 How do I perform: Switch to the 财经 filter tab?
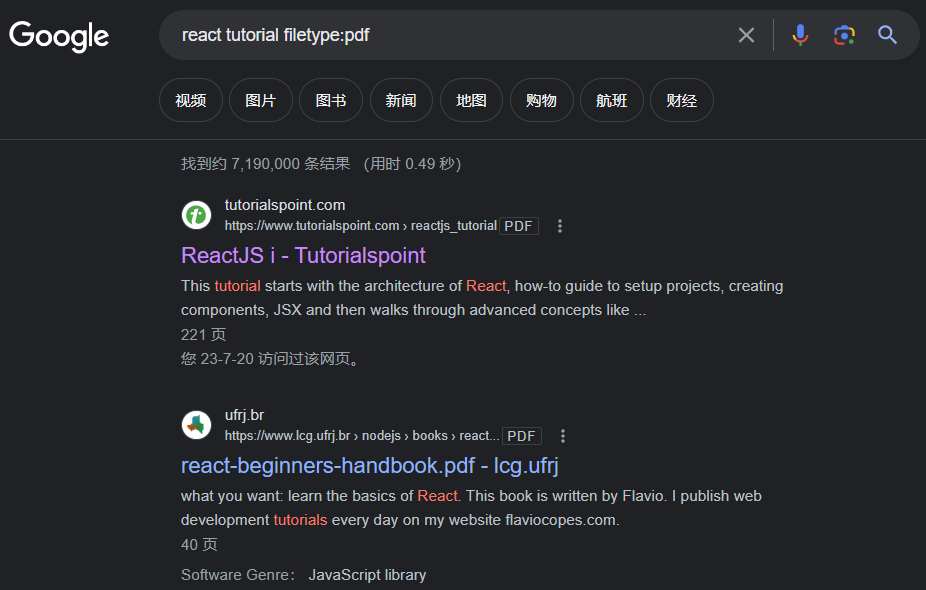[x=682, y=100]
